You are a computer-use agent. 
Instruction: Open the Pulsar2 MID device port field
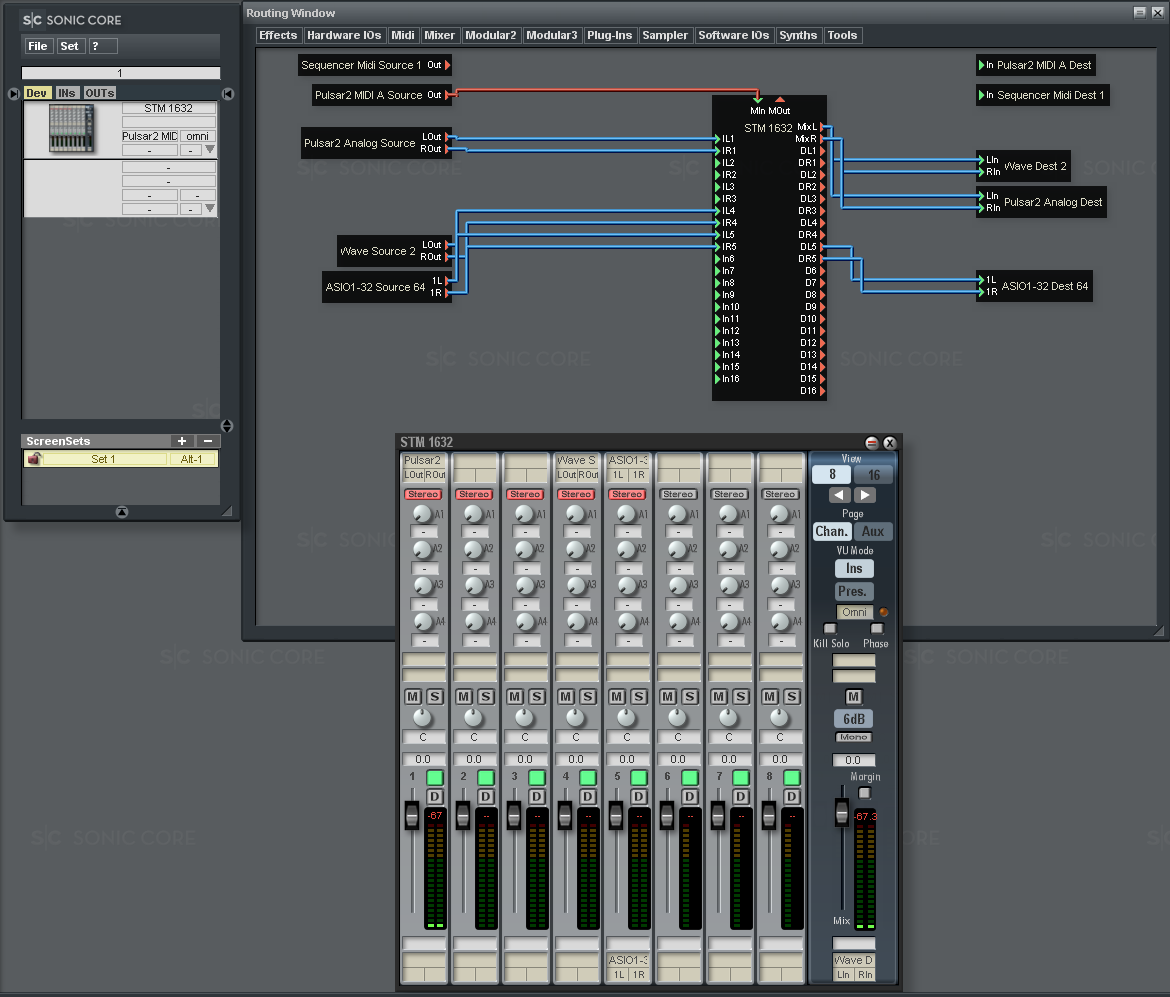coord(149,136)
